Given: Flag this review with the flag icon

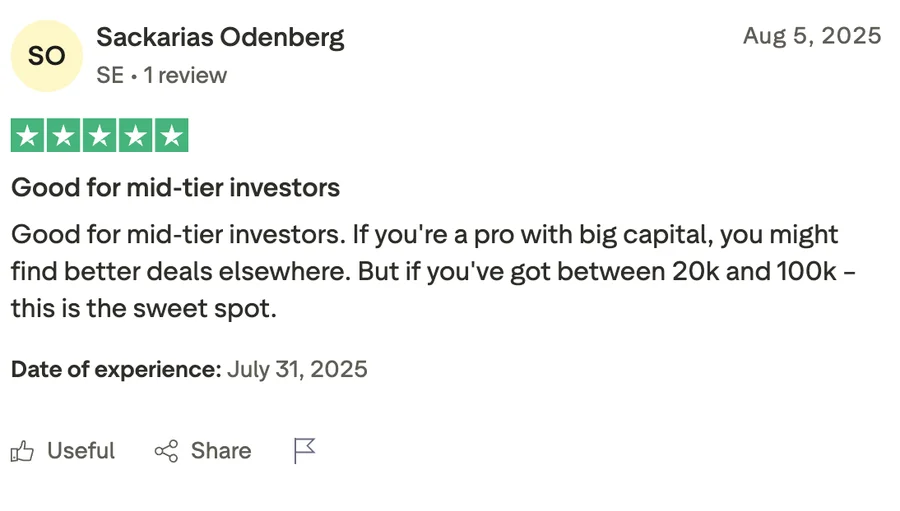Looking at the screenshot, I should tap(304, 451).
